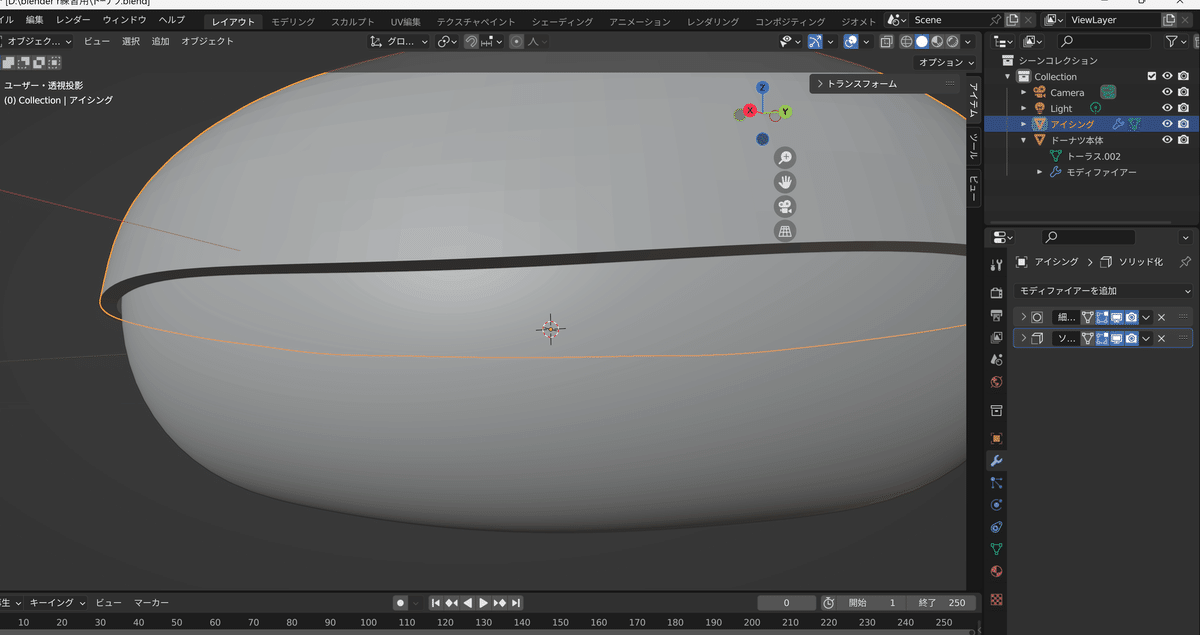Hide Camera in viewport via eye icon

[1167, 92]
